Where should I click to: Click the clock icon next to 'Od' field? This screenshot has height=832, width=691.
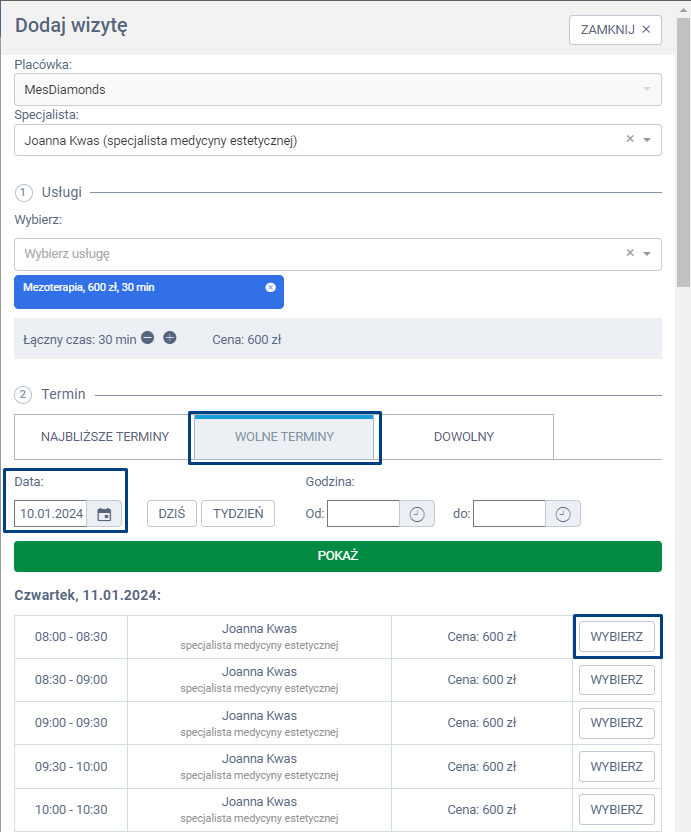click(417, 514)
